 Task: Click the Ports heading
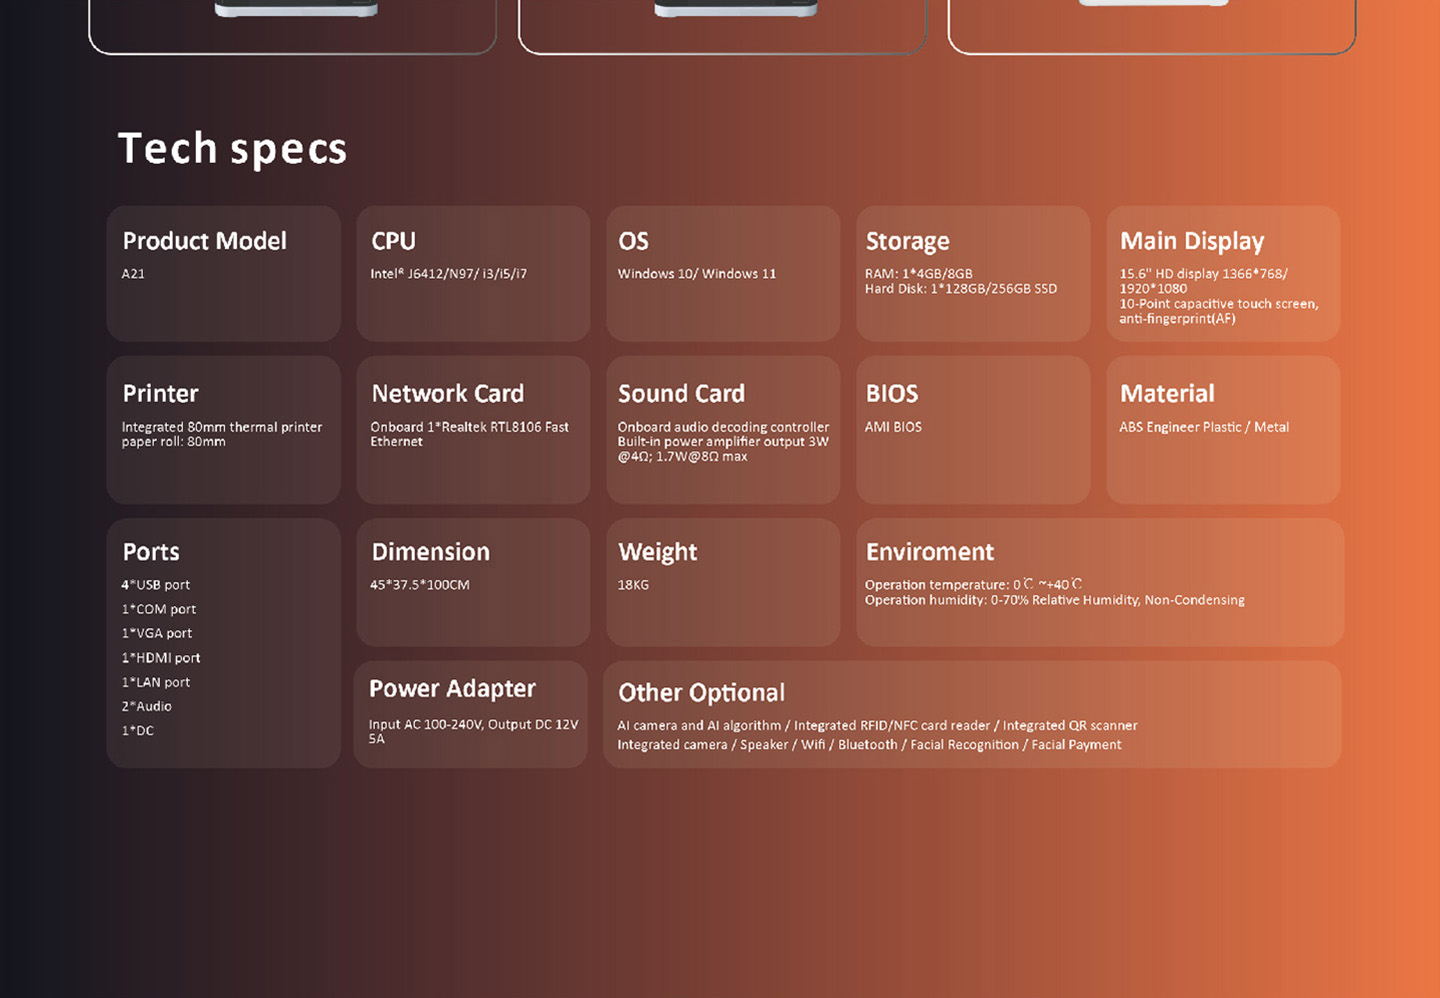pos(151,552)
